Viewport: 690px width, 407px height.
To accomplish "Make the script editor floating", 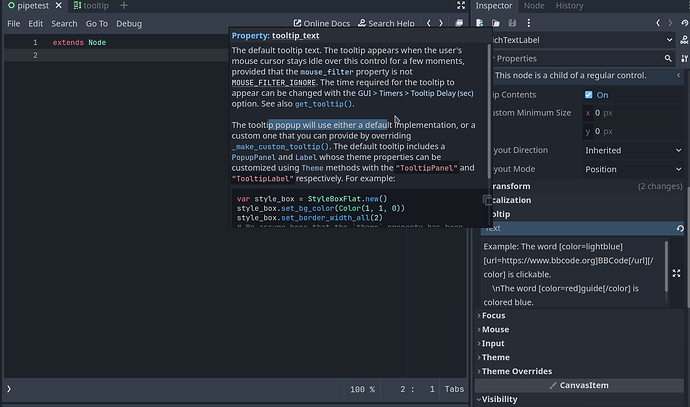I will [459, 23].
